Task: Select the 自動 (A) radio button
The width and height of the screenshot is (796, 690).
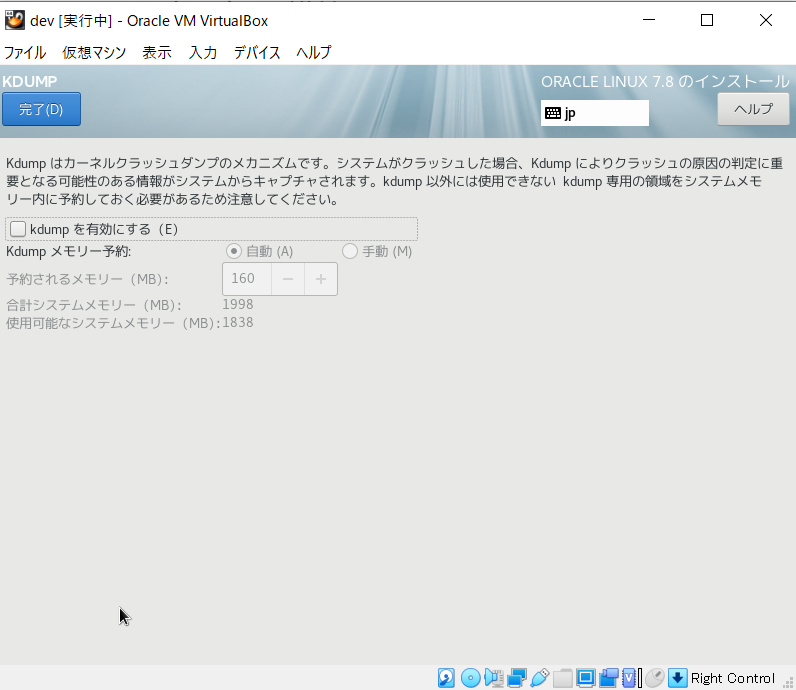Action: coord(234,251)
